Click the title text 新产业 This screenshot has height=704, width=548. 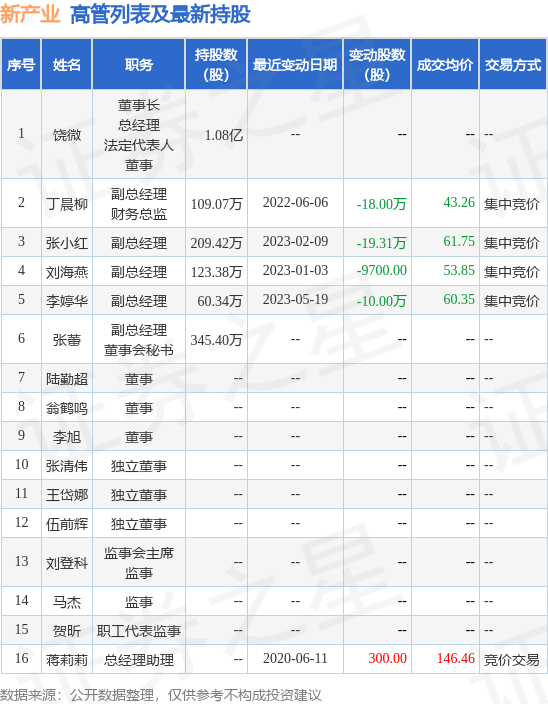[x=30, y=14]
